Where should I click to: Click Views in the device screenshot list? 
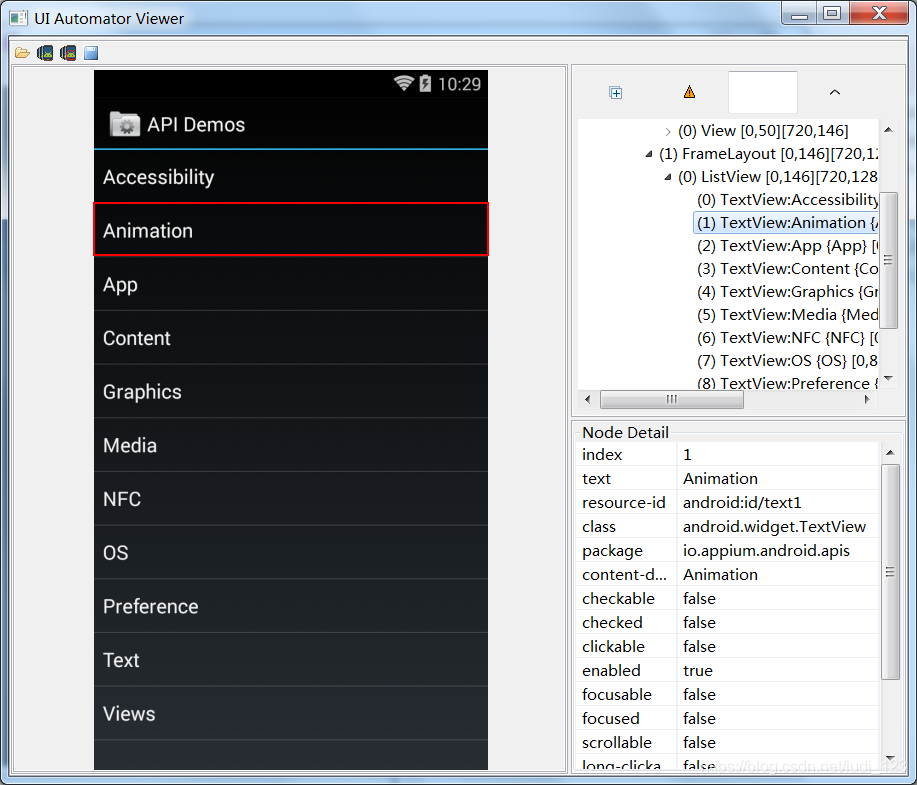point(291,714)
